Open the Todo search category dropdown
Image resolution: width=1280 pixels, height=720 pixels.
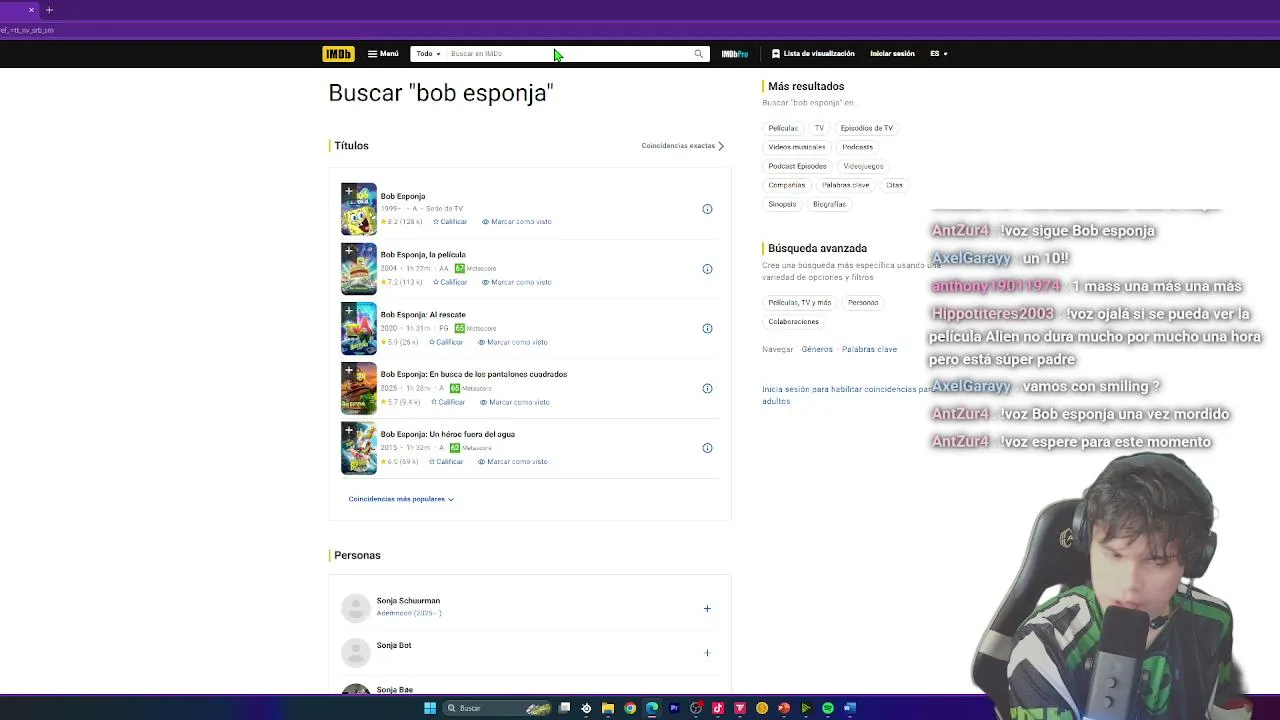pos(428,54)
